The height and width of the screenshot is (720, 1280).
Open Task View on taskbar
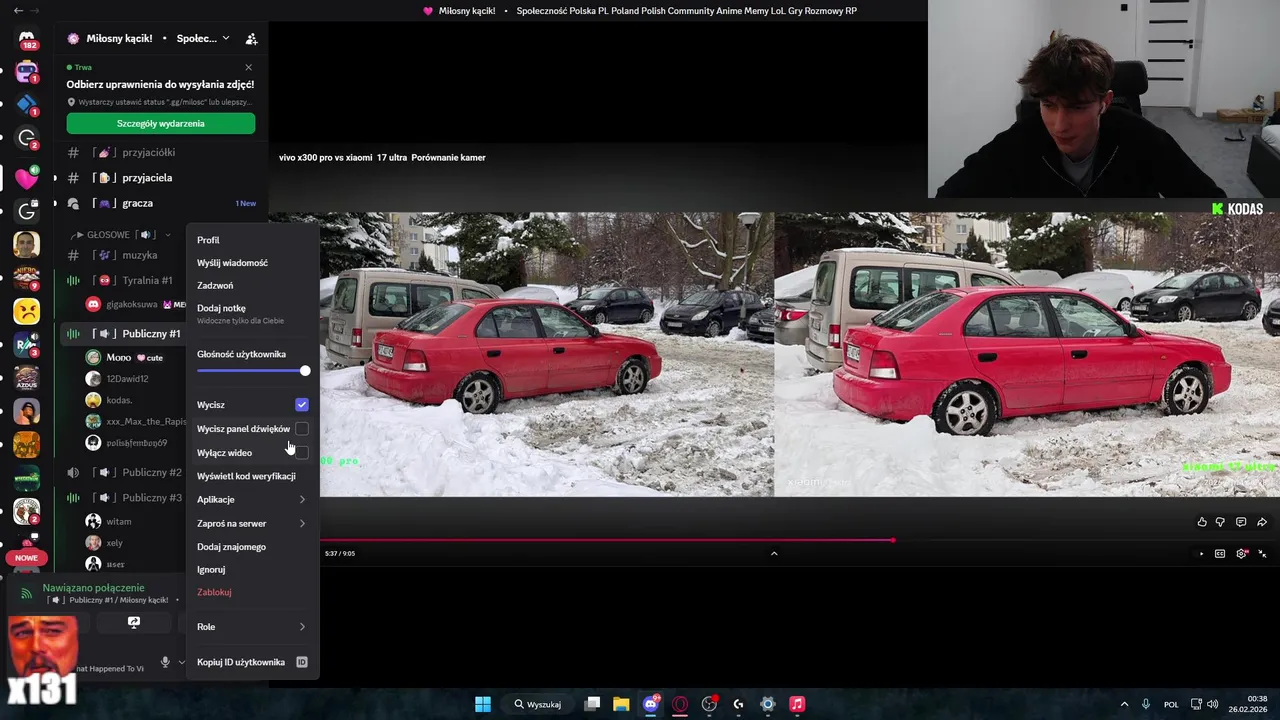592,704
